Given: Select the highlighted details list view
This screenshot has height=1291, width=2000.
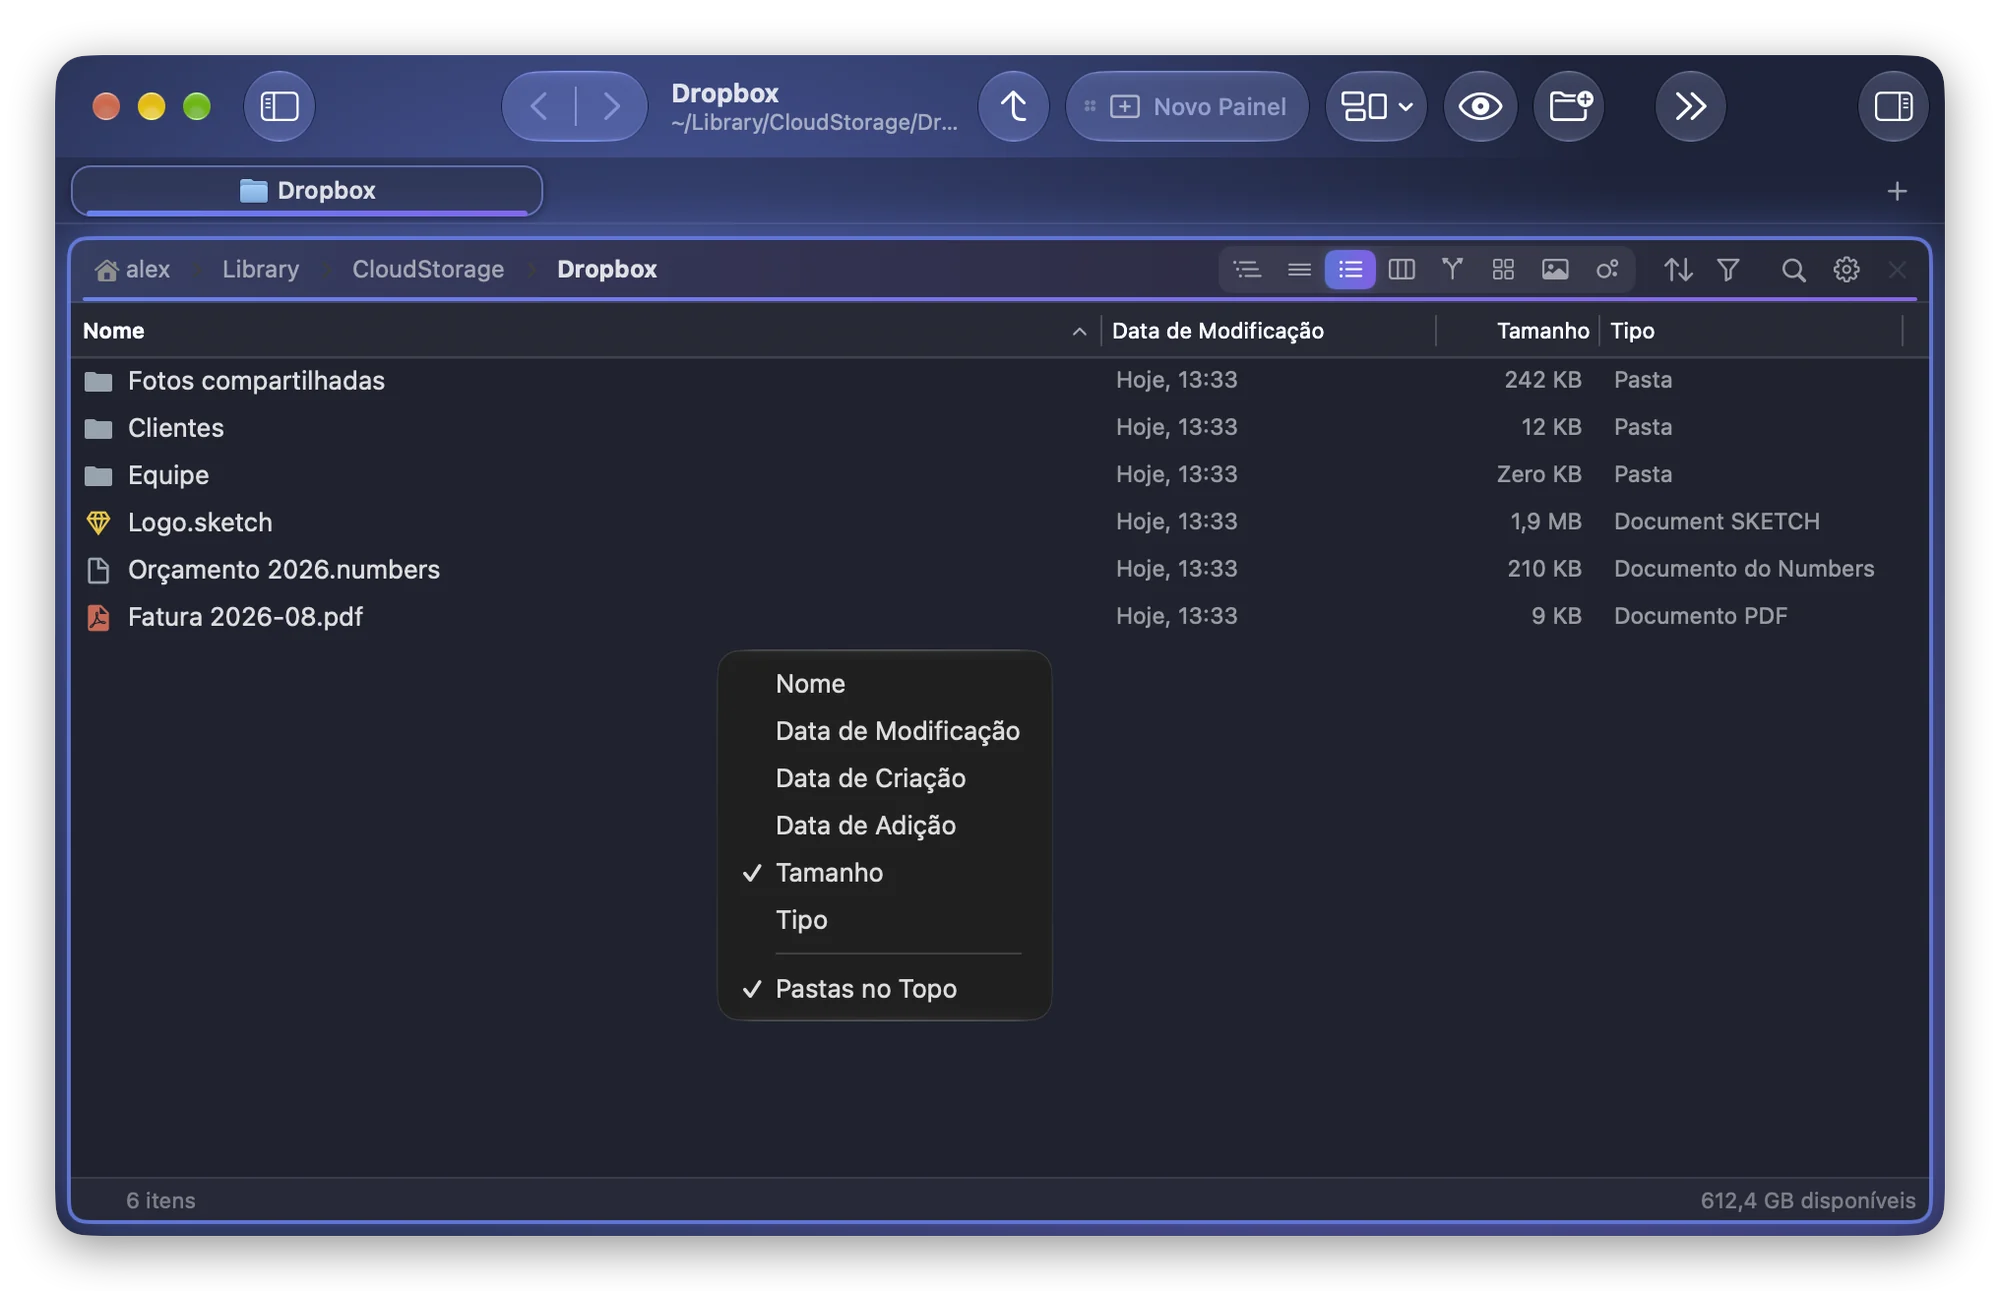Looking at the screenshot, I should [1350, 269].
